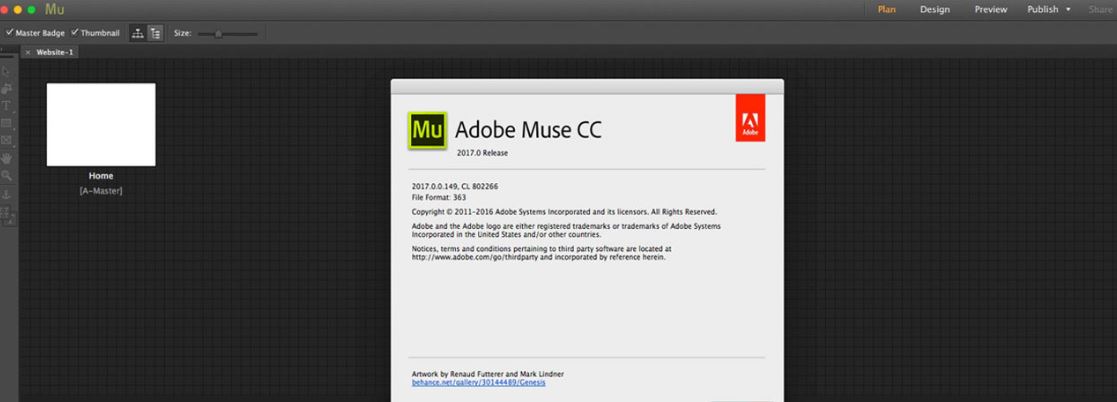Click the Mu app logo in title bar
The width and height of the screenshot is (1117, 402).
click(54, 9)
